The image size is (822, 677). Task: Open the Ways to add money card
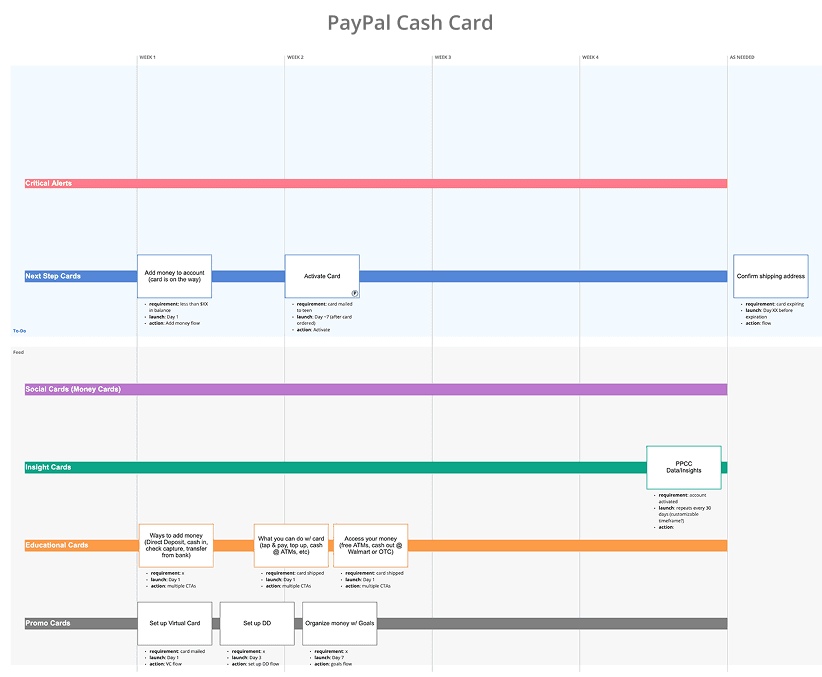176,545
